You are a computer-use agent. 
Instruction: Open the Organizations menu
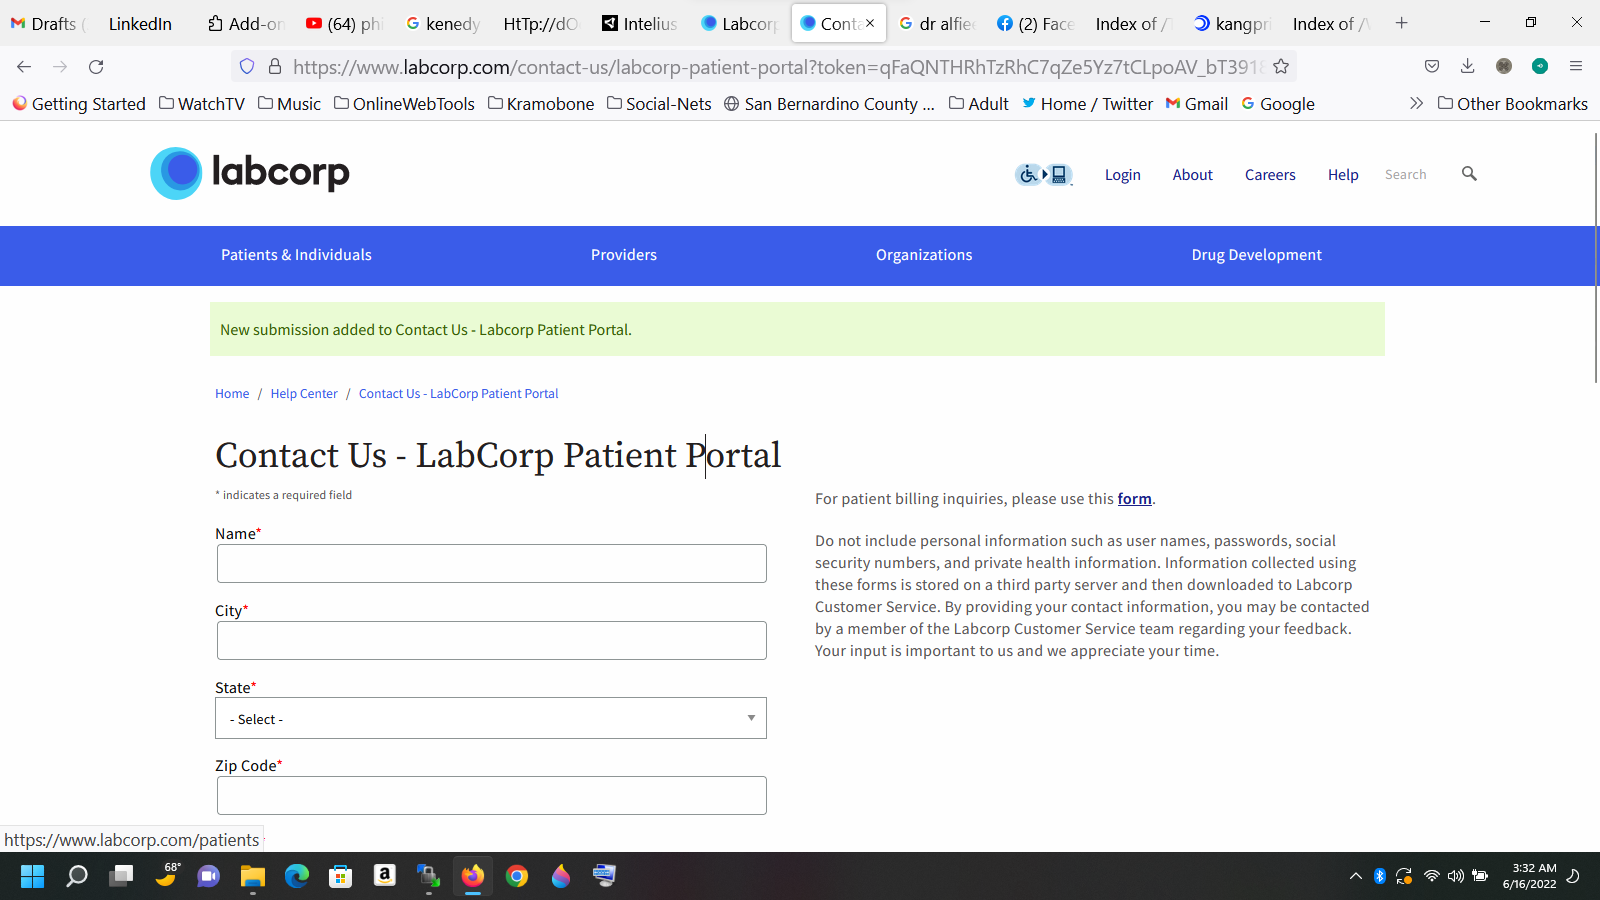click(924, 255)
